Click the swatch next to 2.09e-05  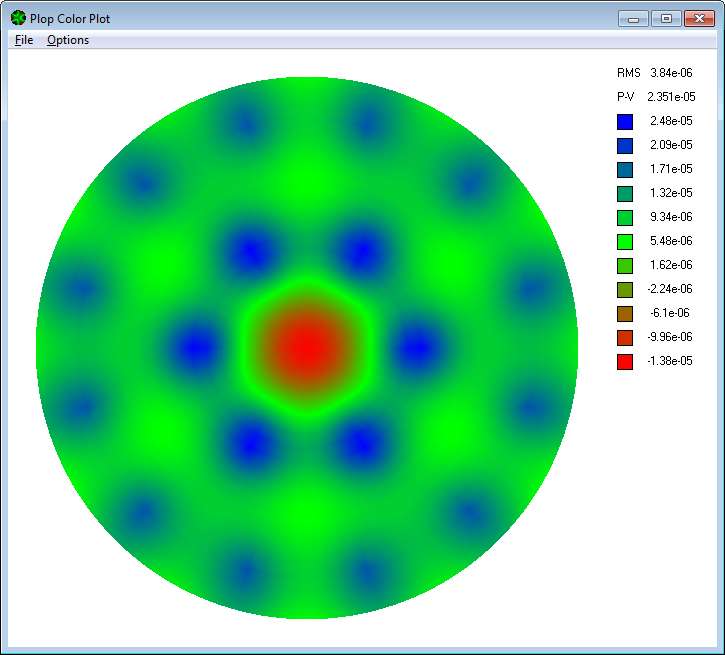point(625,146)
